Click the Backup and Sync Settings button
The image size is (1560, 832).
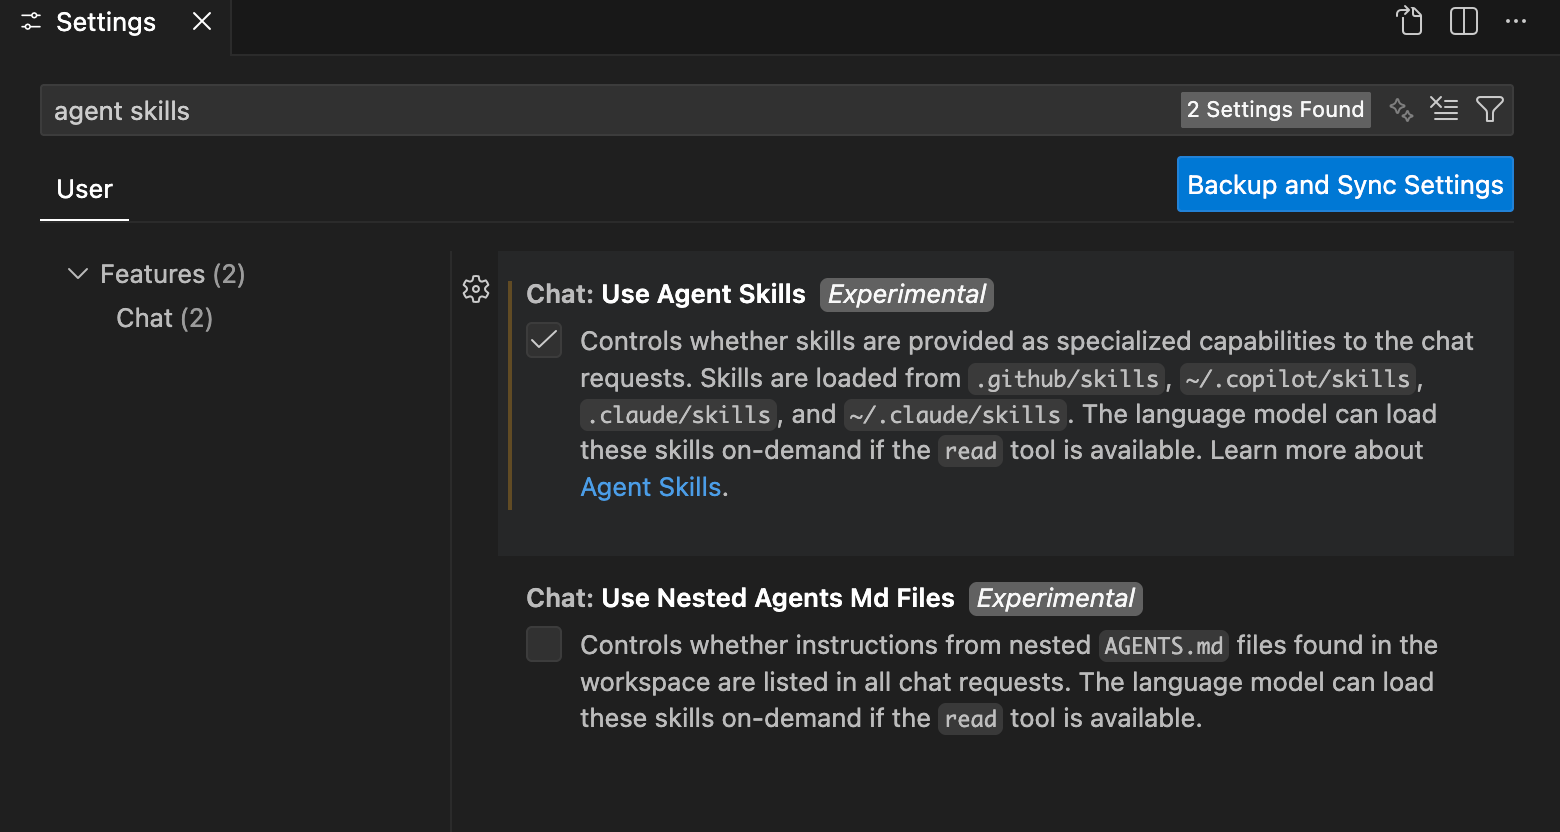click(x=1344, y=184)
